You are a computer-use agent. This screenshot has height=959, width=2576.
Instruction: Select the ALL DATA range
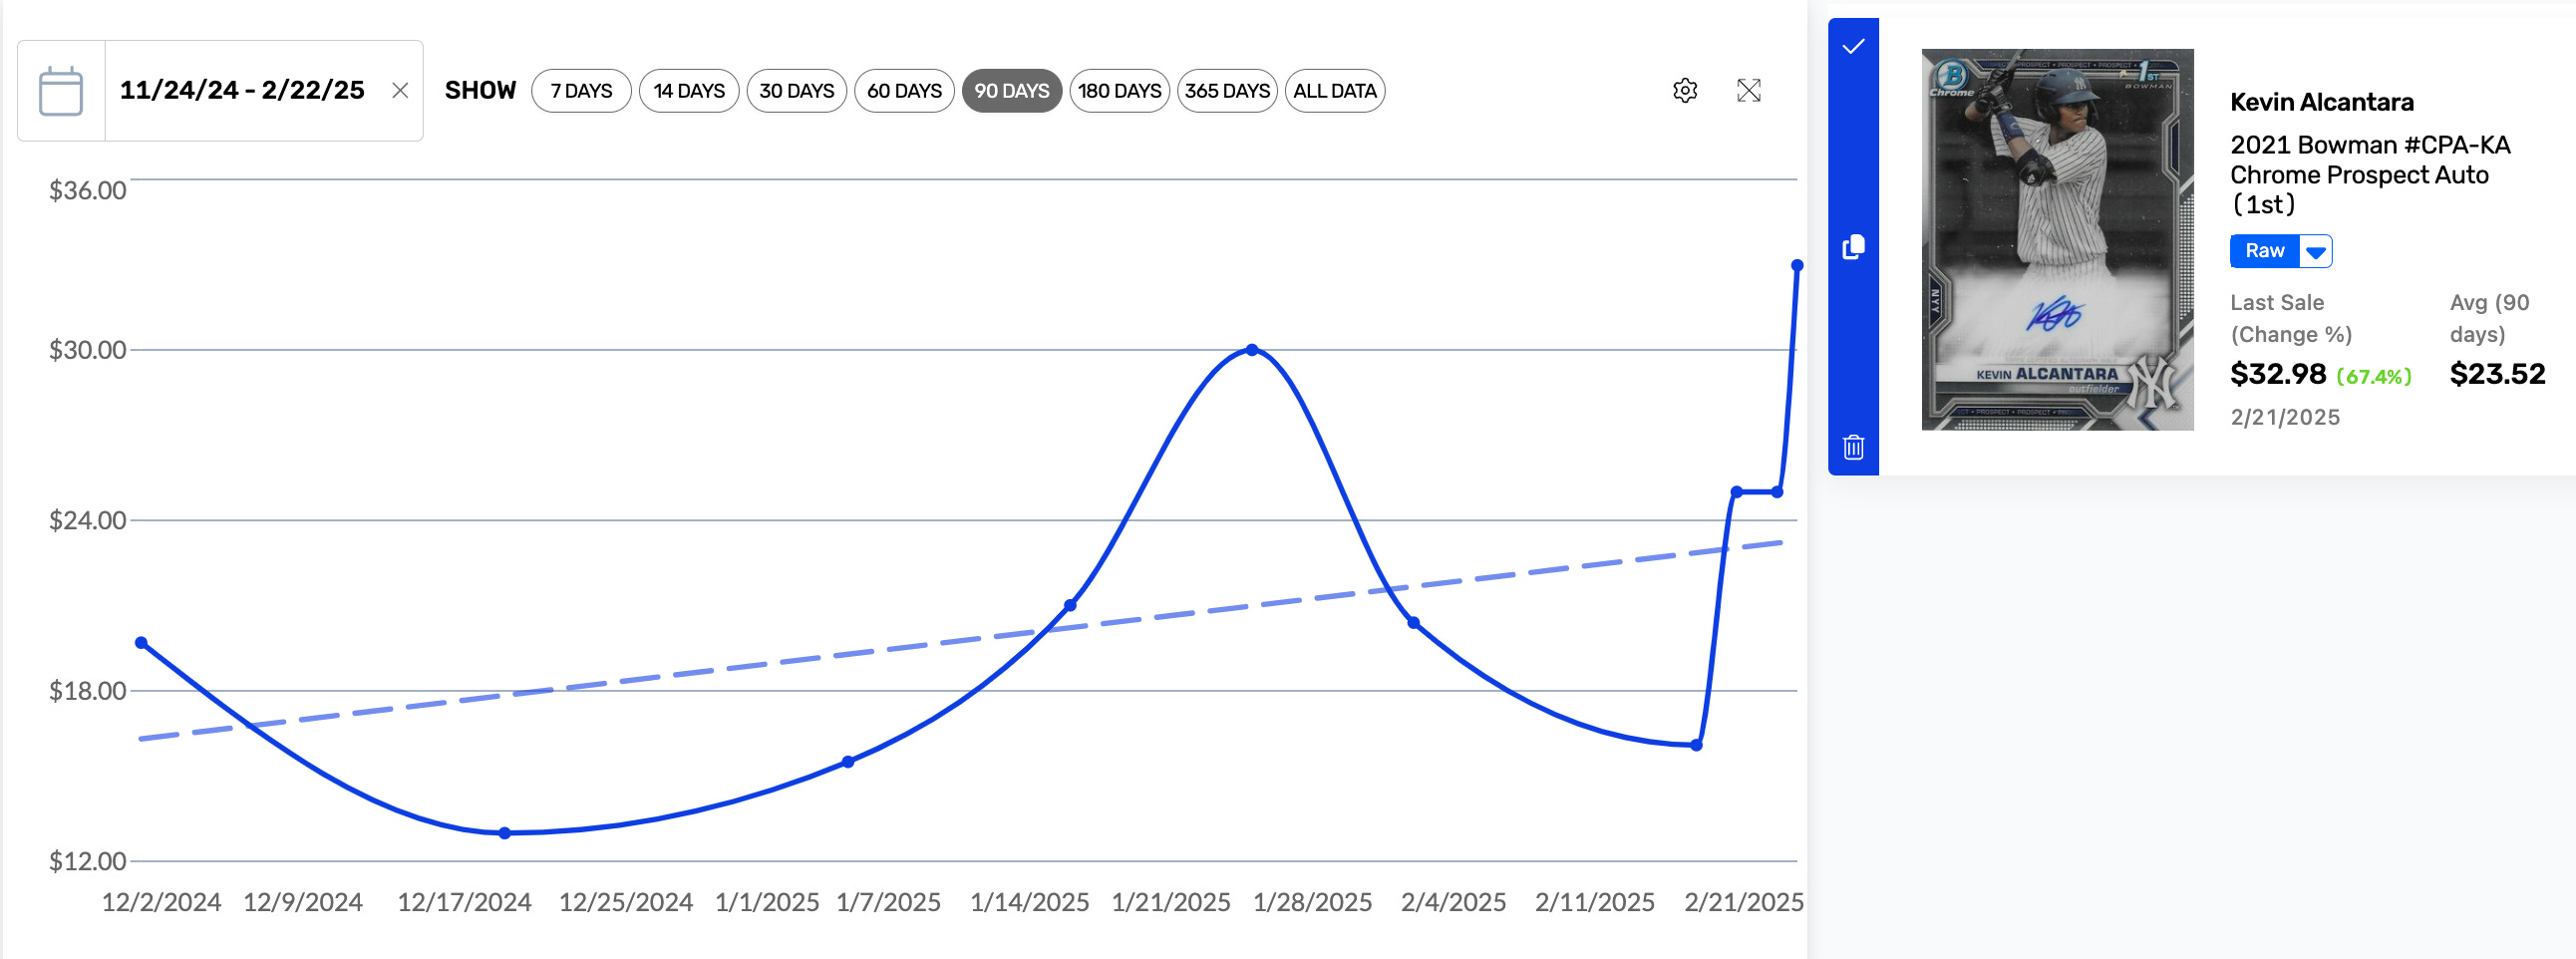[1335, 91]
